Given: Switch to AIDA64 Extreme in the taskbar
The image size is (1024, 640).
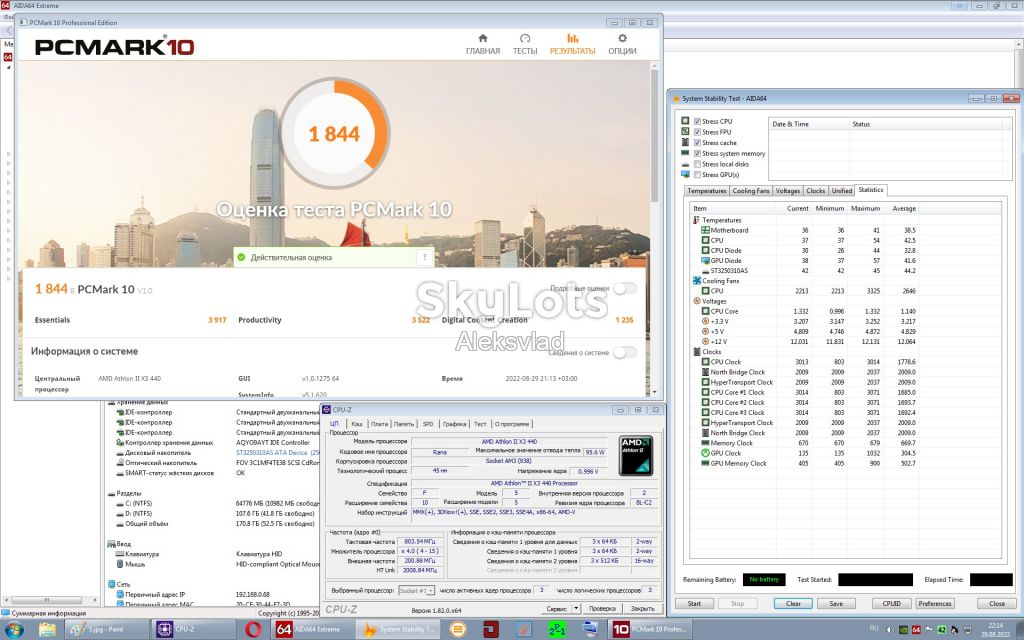Looking at the screenshot, I should 312,630.
